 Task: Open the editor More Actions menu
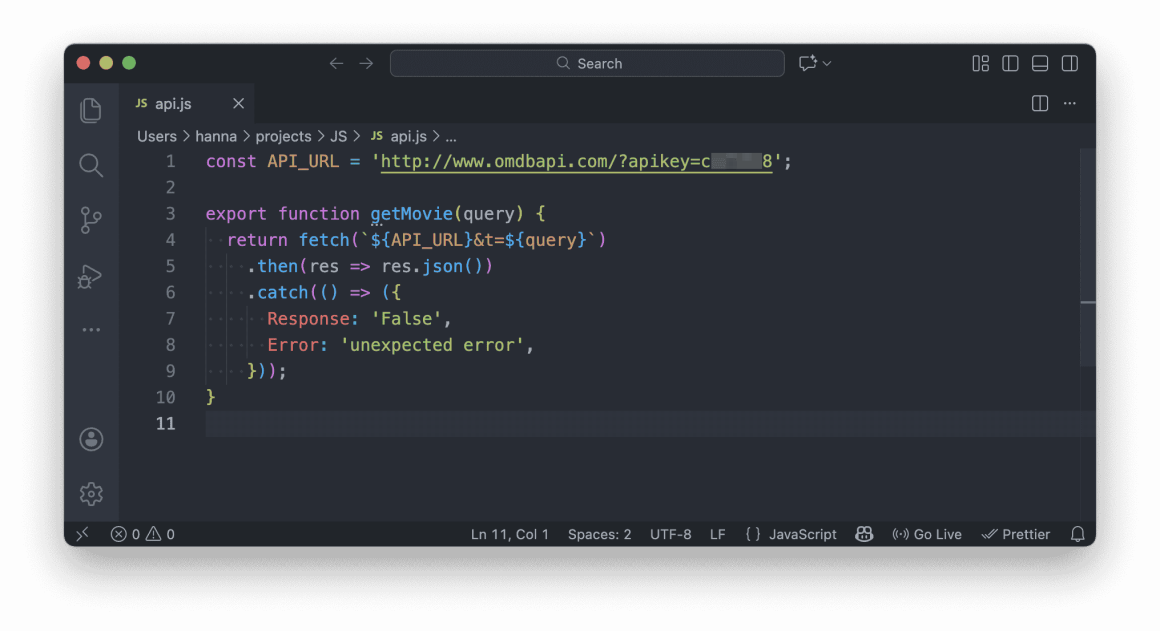(x=1070, y=103)
